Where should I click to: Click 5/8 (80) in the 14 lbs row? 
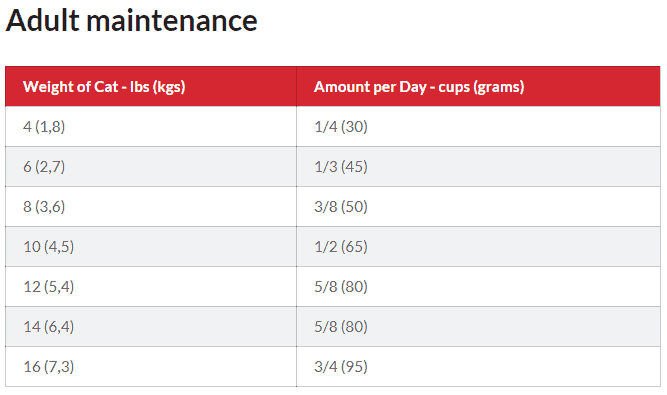[x=478, y=326]
